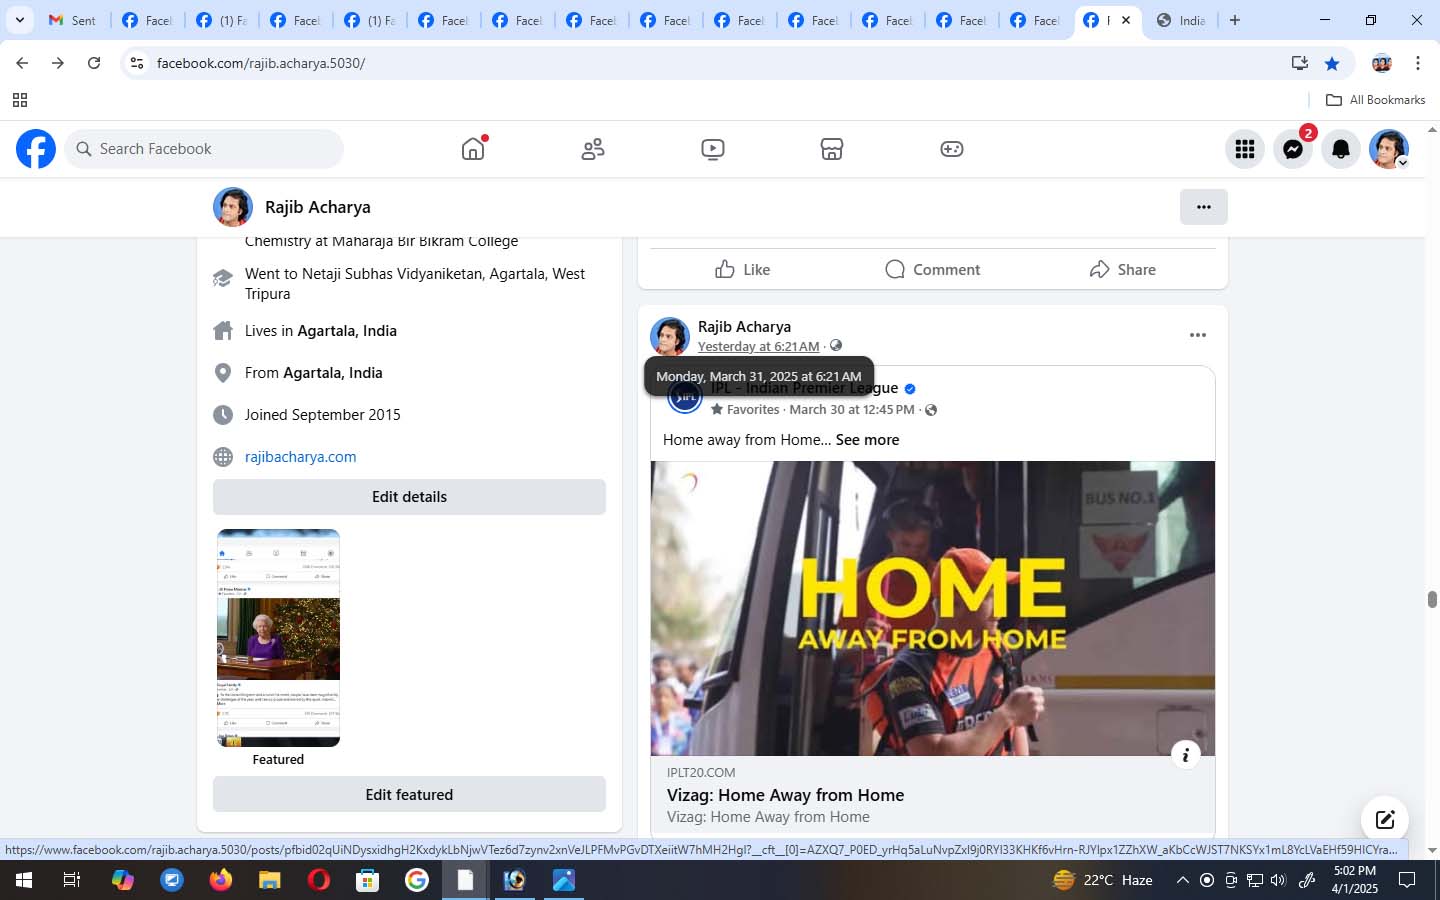Open File Explorer from the taskbar
This screenshot has width=1440, height=900.
pos(270,880)
